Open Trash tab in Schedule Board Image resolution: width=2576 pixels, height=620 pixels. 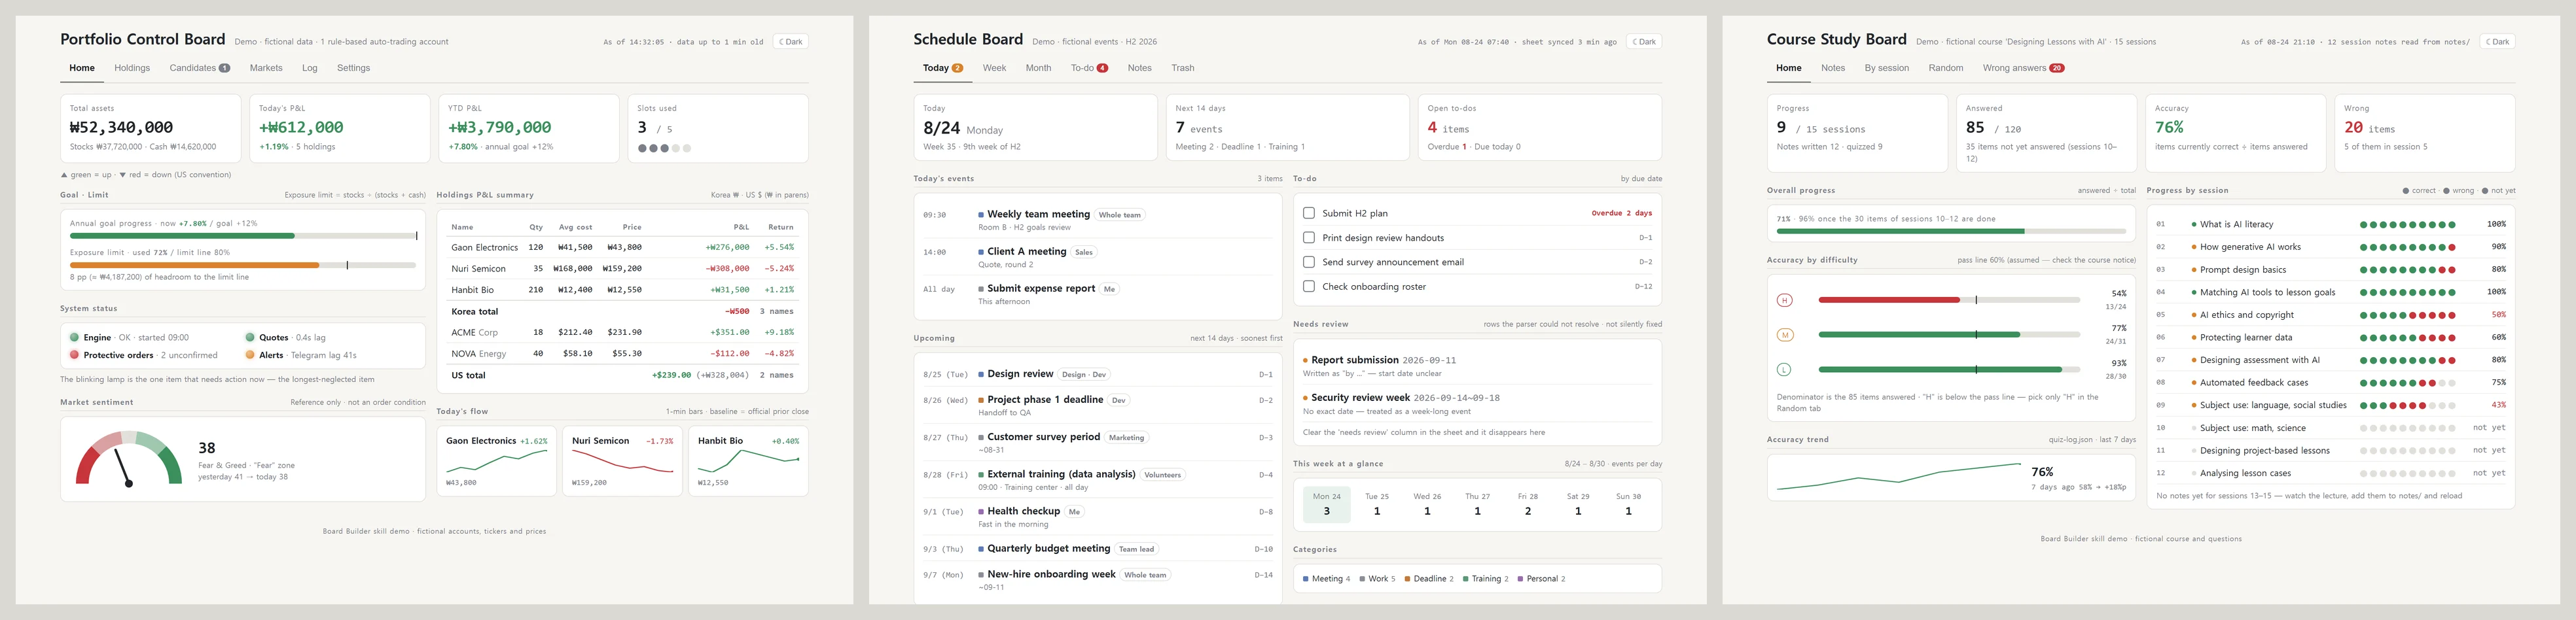pos(1183,68)
